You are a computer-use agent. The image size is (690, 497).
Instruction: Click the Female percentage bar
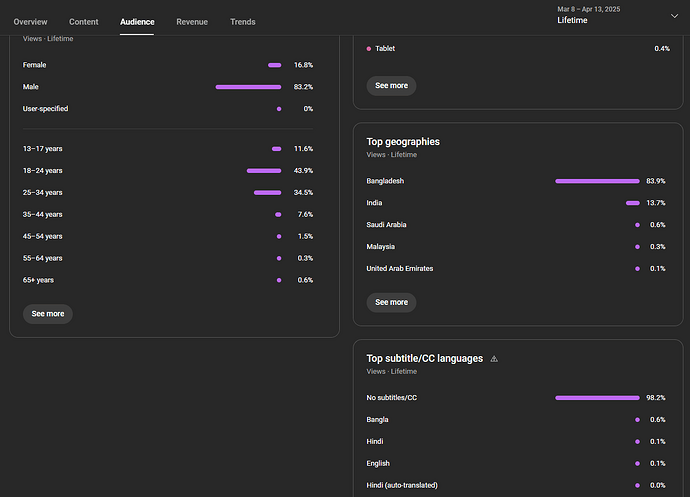point(275,65)
